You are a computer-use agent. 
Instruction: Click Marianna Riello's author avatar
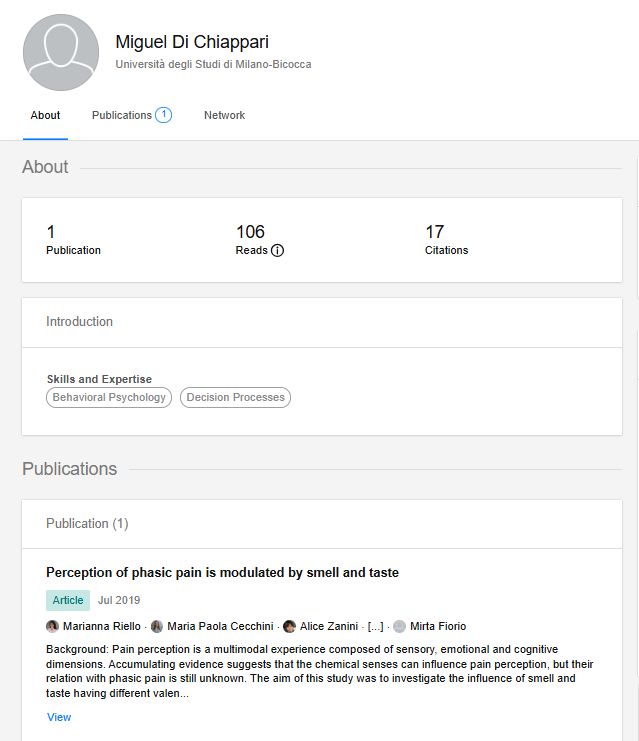52,626
